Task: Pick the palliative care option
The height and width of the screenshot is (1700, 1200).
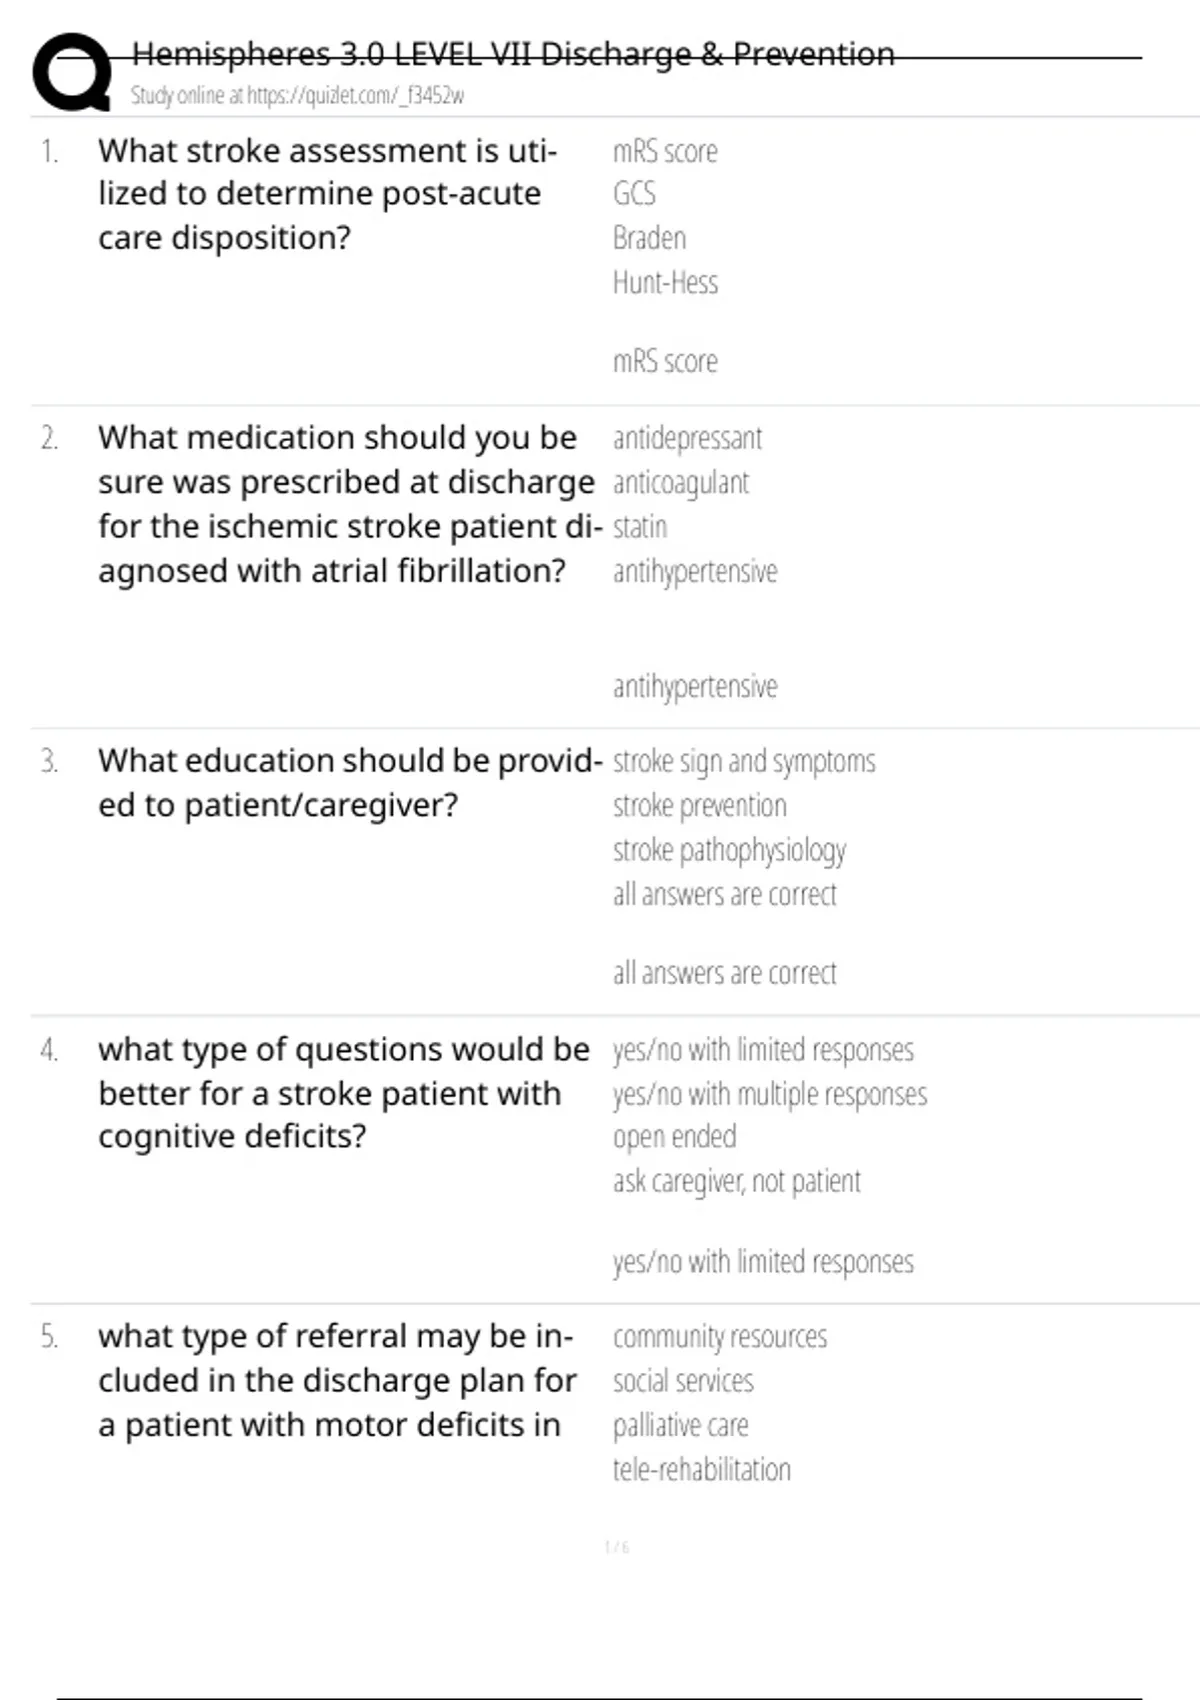Action: point(680,1425)
